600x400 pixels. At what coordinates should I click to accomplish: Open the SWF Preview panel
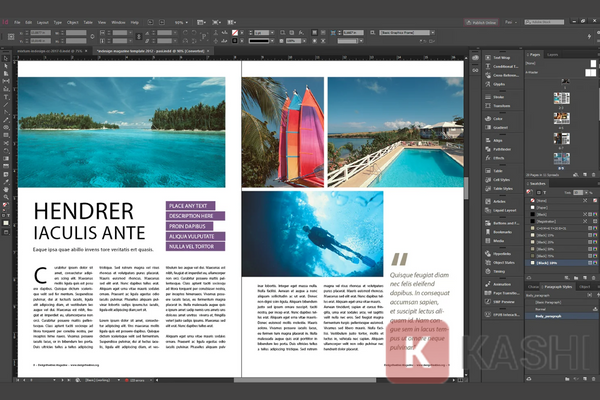pyautogui.click(x=502, y=302)
